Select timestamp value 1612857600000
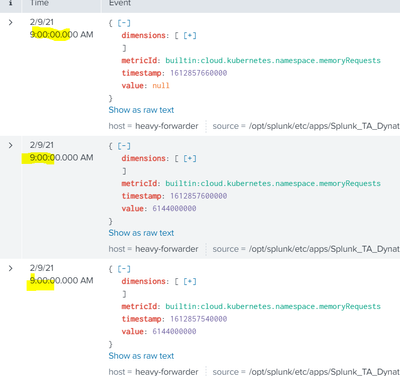 199,196
